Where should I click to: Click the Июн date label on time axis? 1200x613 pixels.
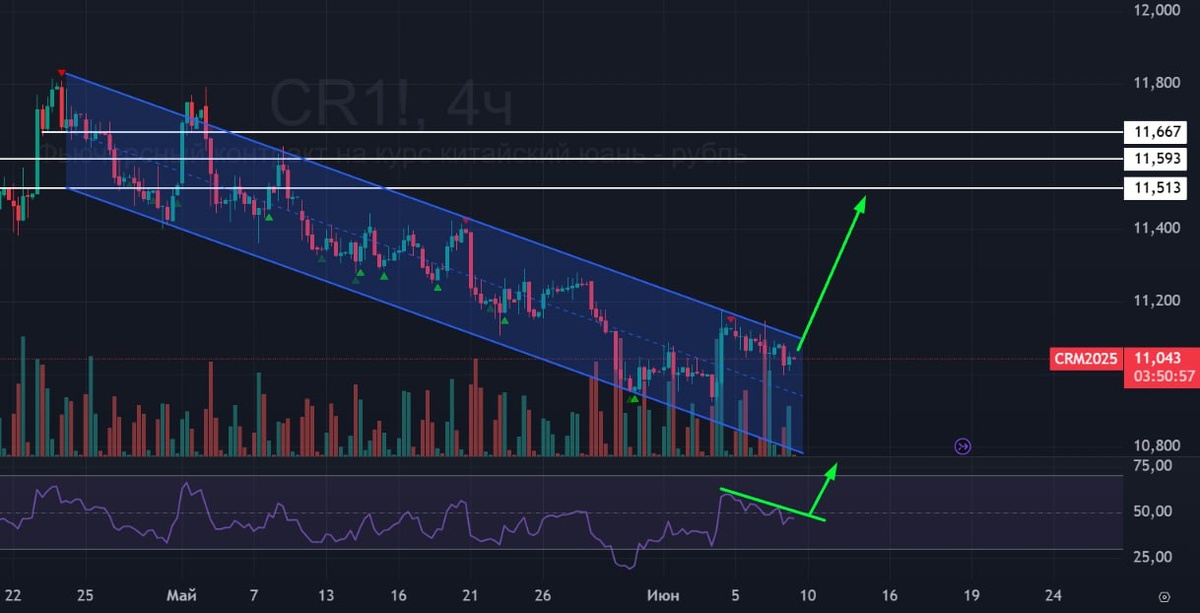pos(662,596)
